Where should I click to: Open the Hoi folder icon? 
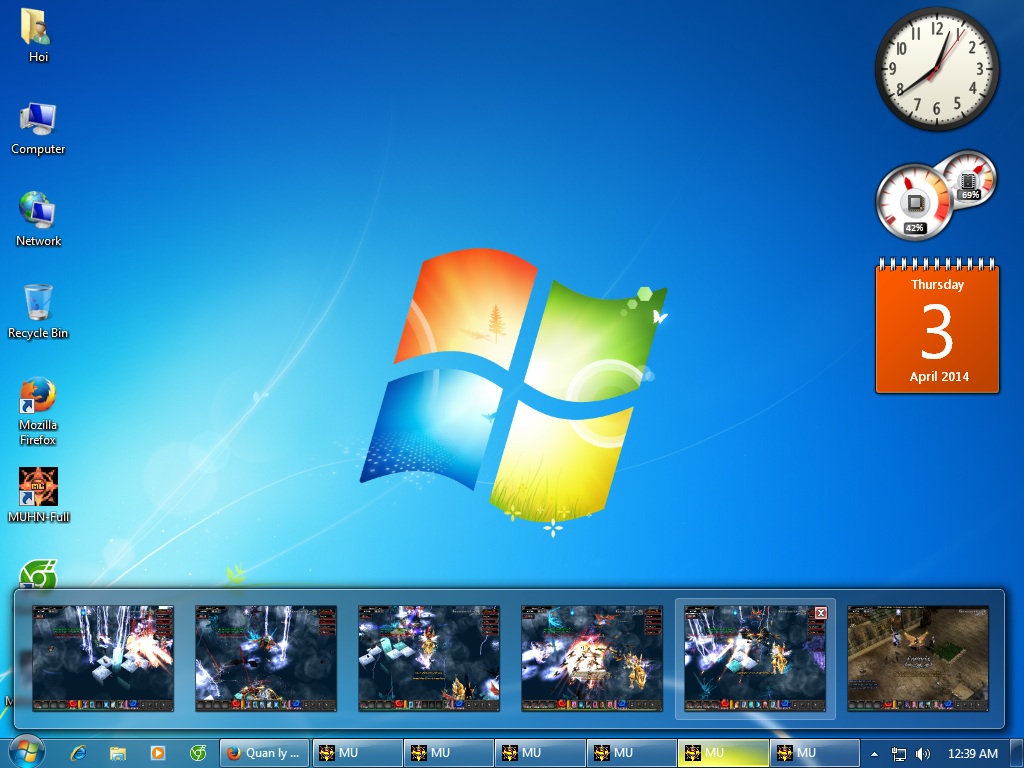[x=37, y=36]
